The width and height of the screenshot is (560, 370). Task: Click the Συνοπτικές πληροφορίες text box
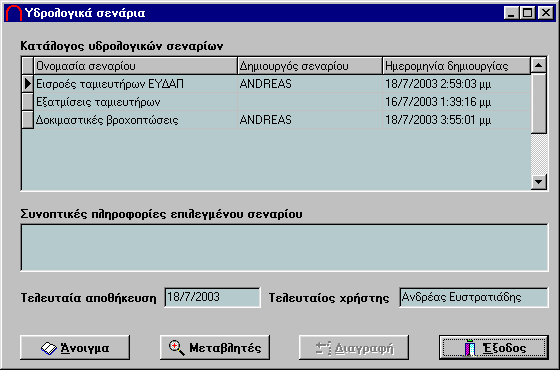point(284,248)
